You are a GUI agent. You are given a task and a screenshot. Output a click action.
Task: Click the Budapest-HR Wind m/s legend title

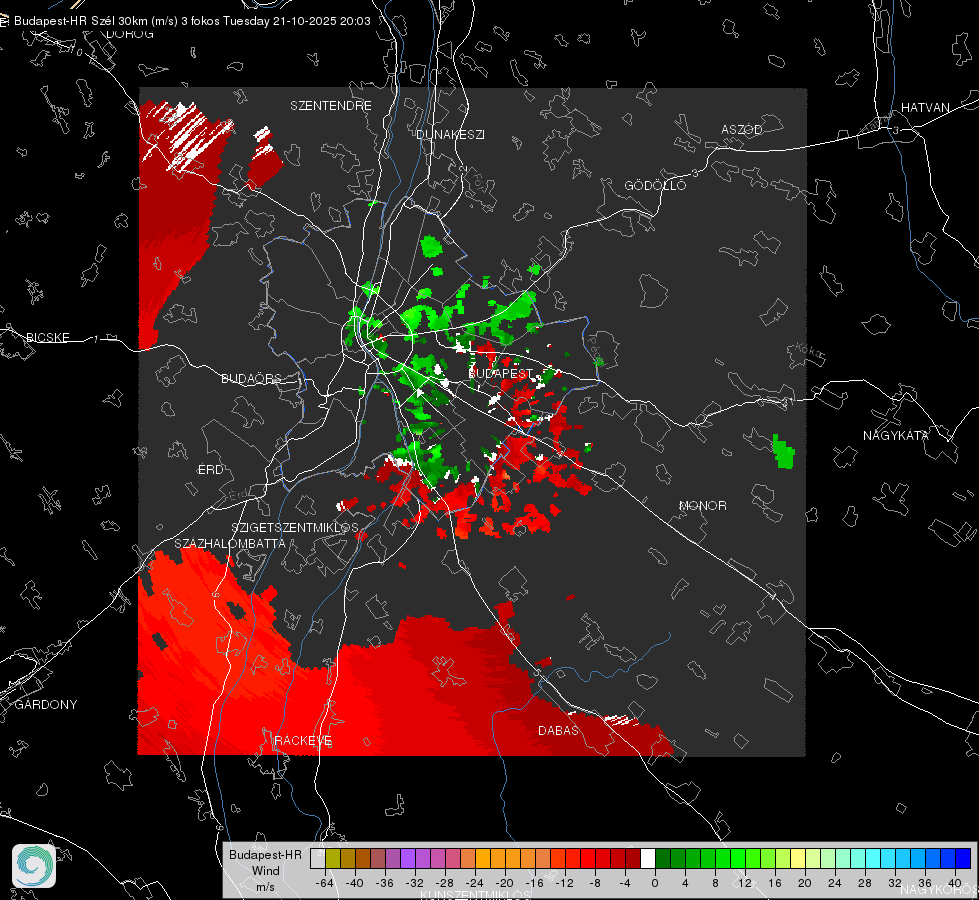[265, 871]
